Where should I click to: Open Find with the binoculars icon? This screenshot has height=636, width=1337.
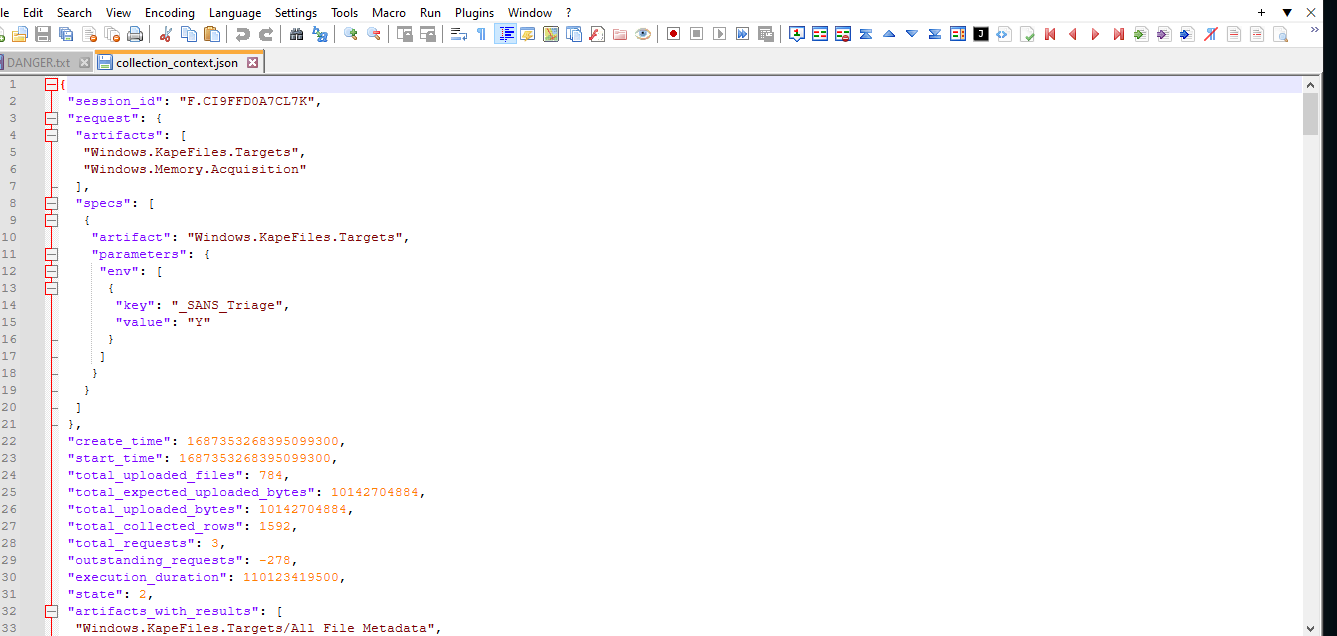click(x=297, y=34)
